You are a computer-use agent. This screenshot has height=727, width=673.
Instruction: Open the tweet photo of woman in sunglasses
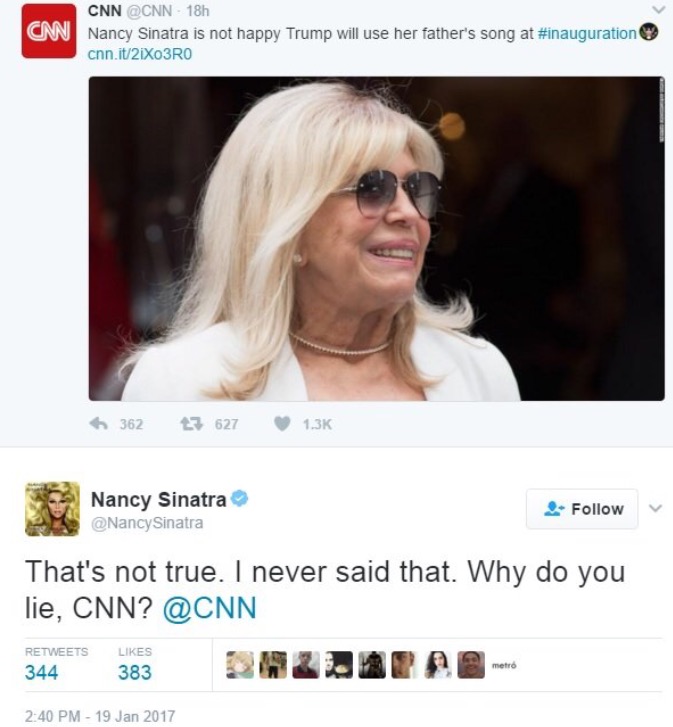[x=376, y=238]
